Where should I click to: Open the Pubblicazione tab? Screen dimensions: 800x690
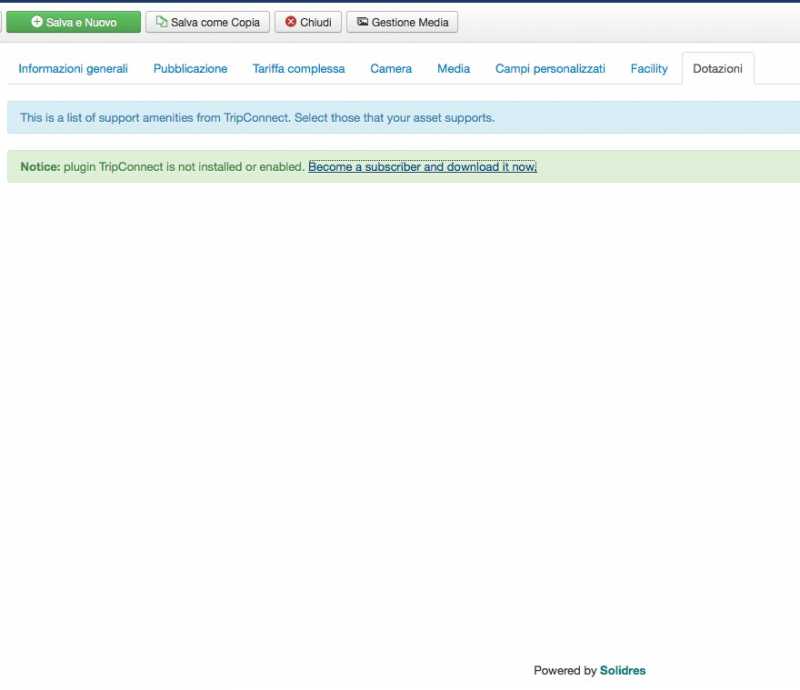click(x=190, y=69)
